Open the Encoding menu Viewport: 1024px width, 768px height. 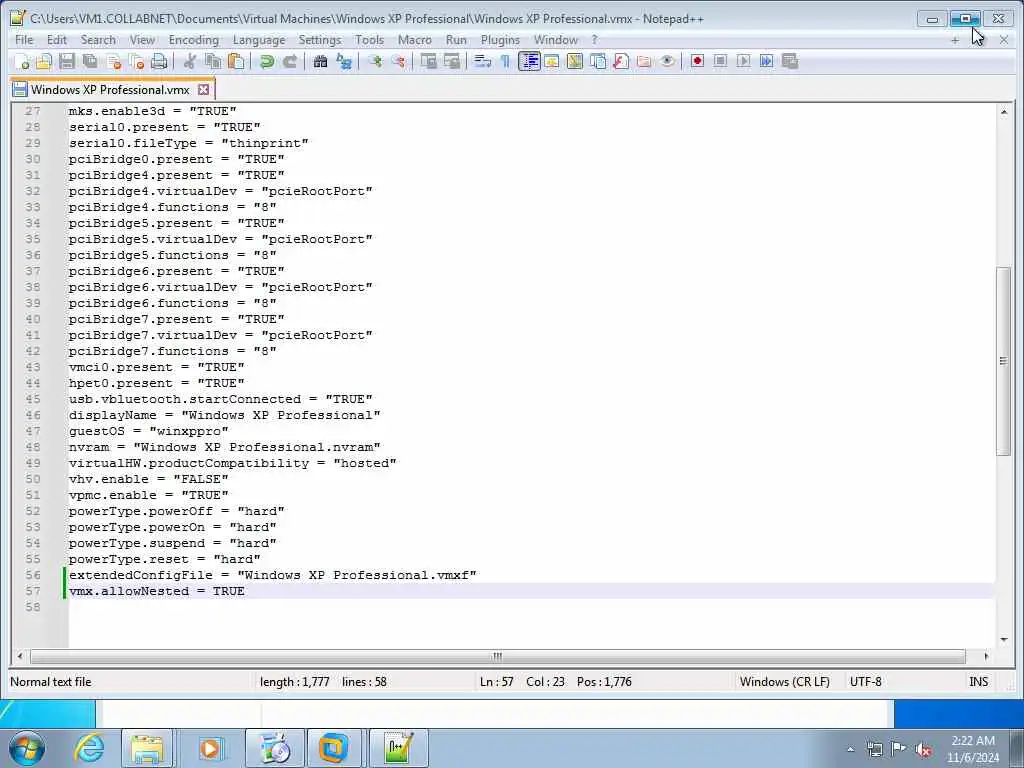(x=194, y=40)
